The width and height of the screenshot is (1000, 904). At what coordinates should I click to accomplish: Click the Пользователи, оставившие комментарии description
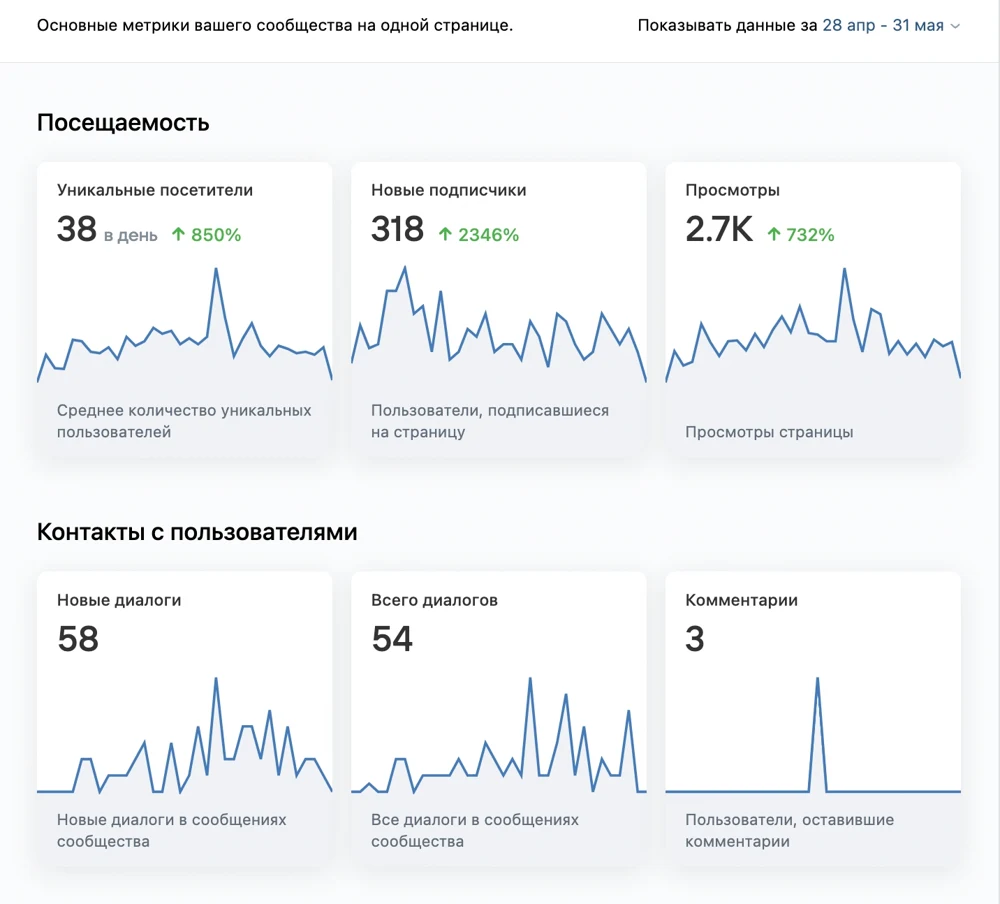(790, 831)
